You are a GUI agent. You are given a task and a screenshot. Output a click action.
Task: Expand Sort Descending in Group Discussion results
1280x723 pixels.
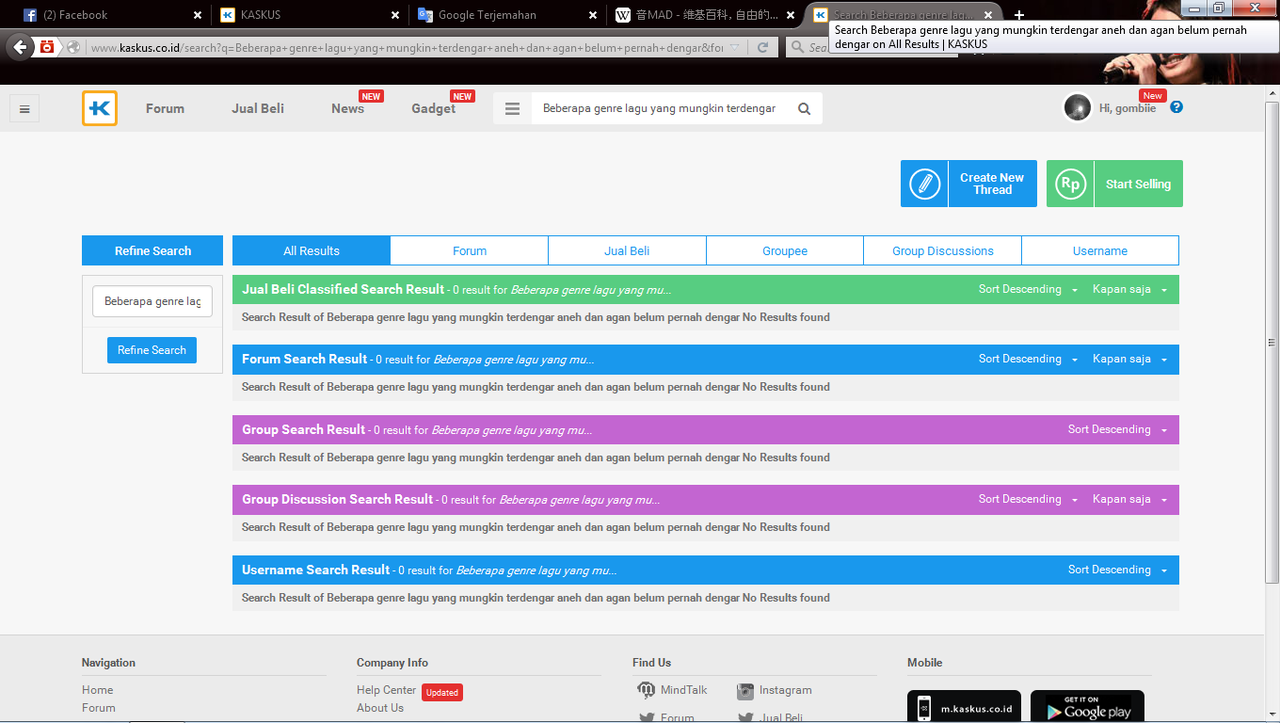[x=1028, y=499]
